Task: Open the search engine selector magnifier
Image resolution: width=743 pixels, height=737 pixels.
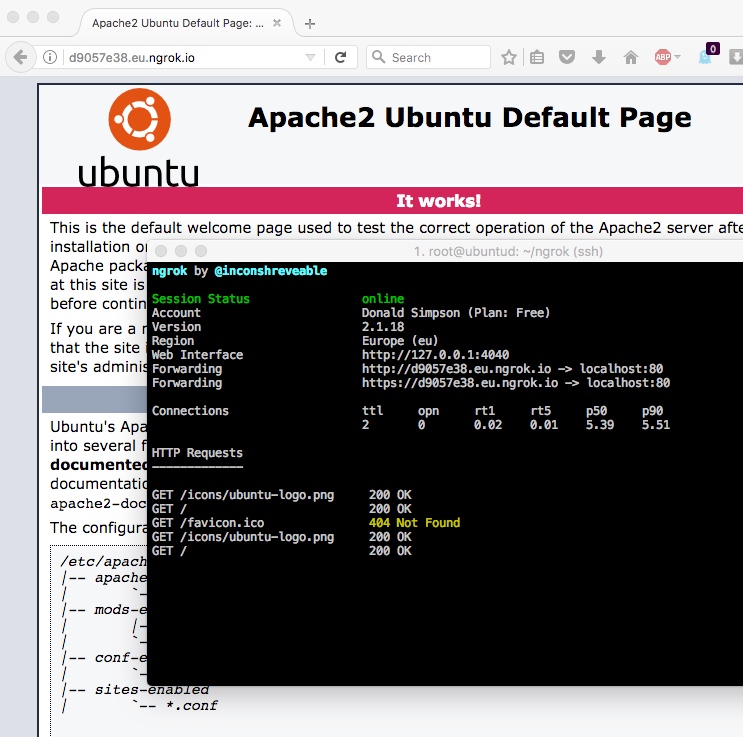Action: (x=379, y=58)
